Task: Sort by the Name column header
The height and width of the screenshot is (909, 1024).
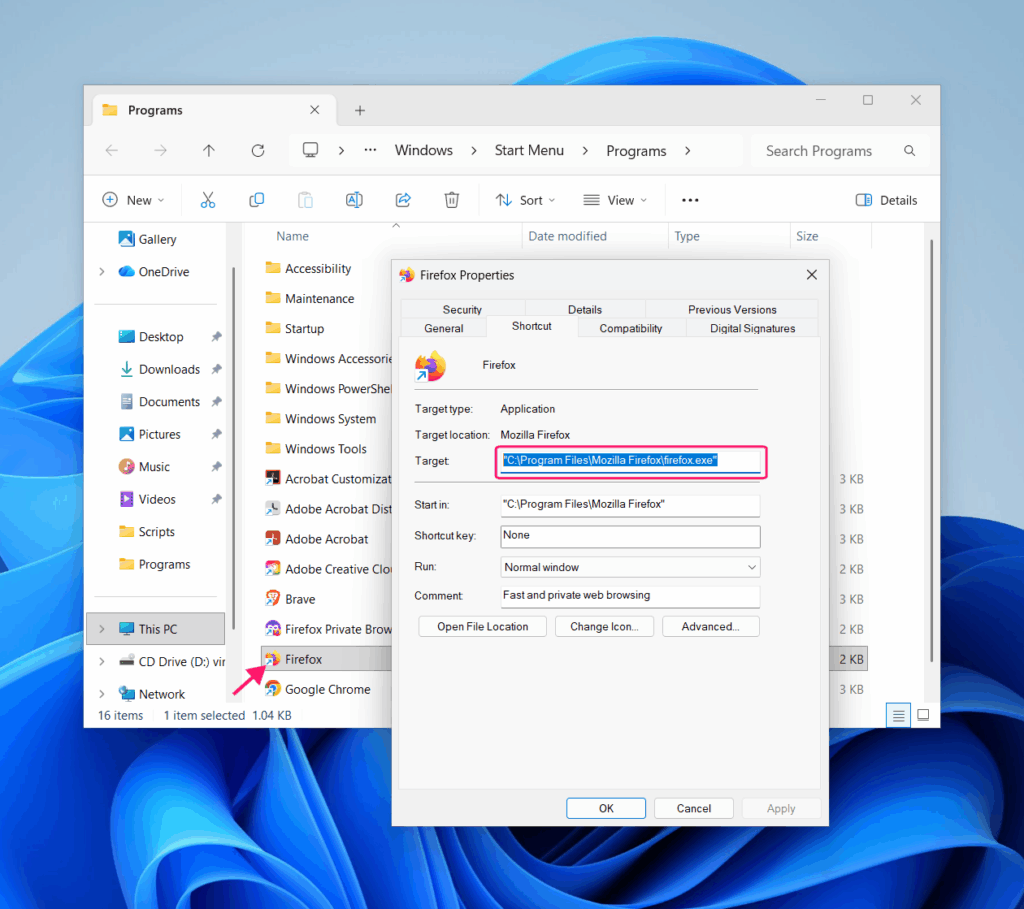Action: pyautogui.click(x=292, y=236)
